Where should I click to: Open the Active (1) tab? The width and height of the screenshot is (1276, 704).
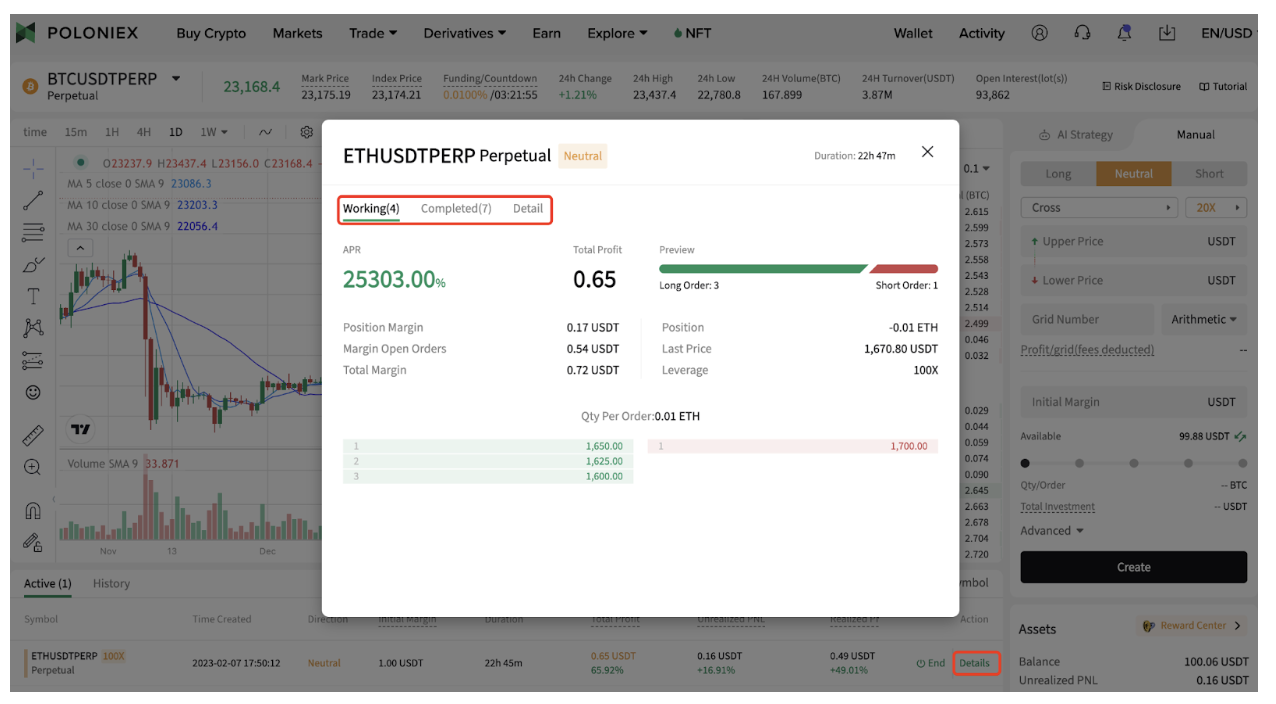pos(48,584)
